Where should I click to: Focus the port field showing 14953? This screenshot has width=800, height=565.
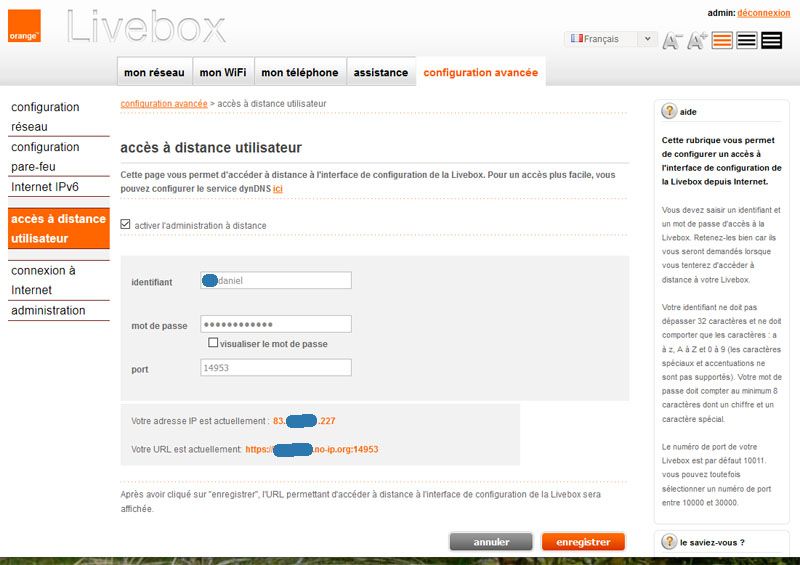click(x=276, y=367)
